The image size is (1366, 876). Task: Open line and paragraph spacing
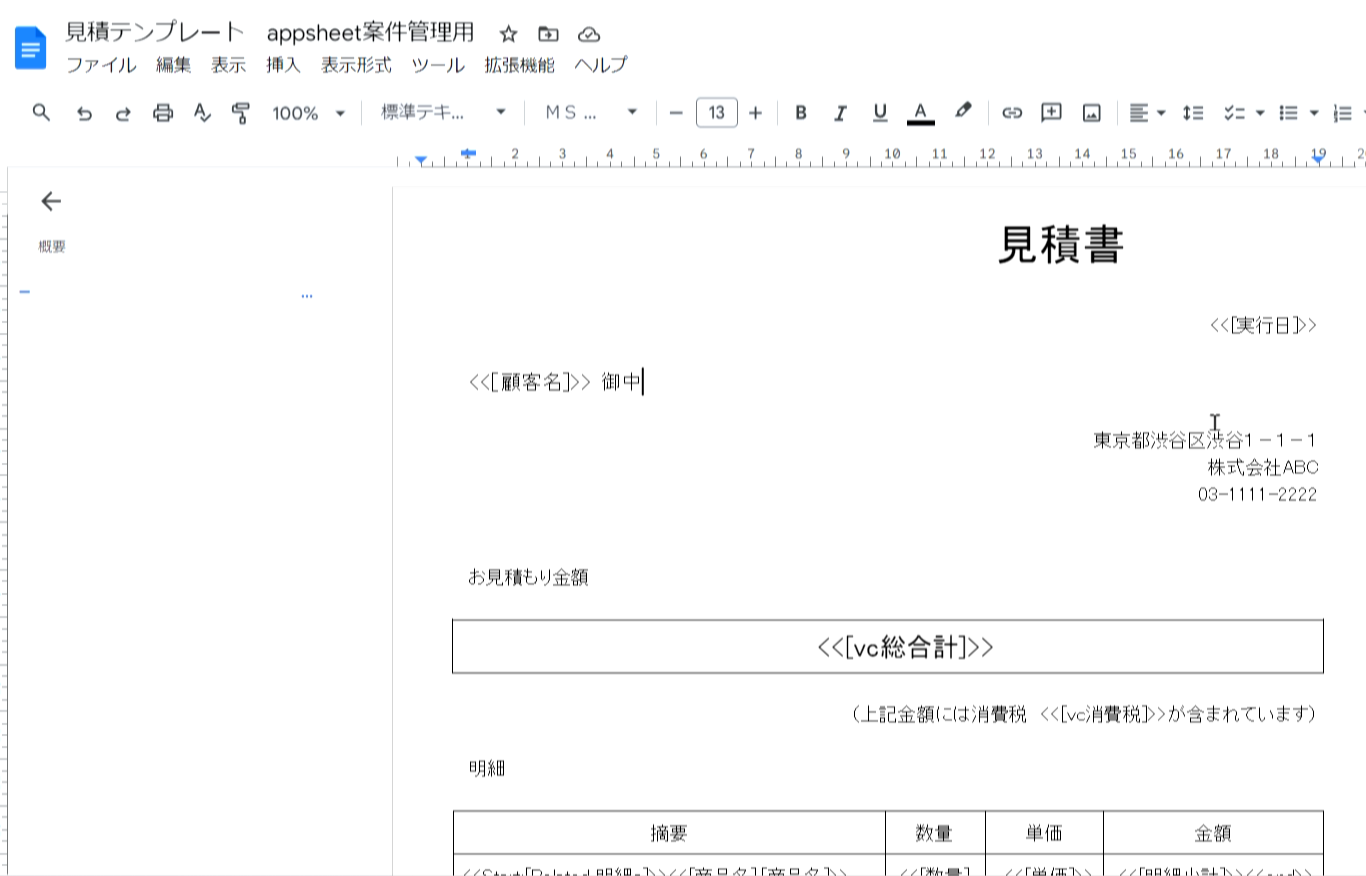click(1192, 113)
